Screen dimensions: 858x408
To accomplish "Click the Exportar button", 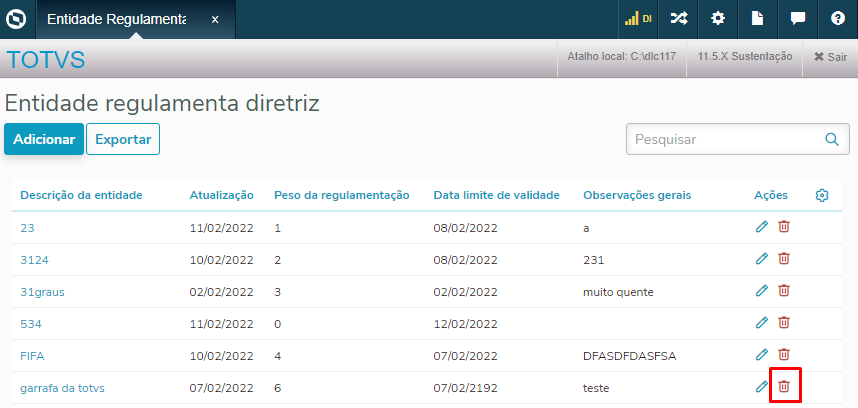I will (123, 139).
